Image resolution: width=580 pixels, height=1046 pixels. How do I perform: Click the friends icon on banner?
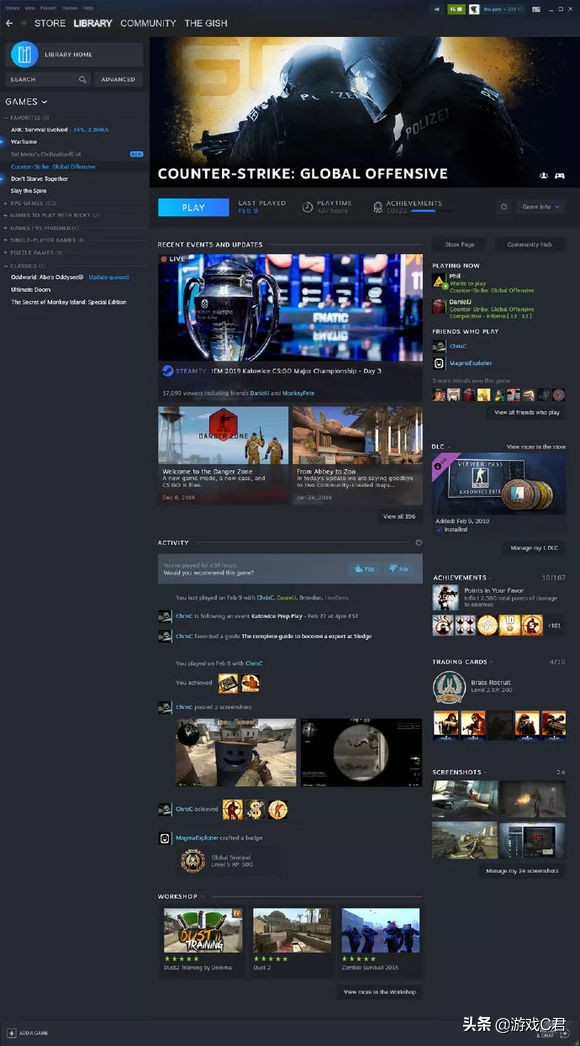544,175
